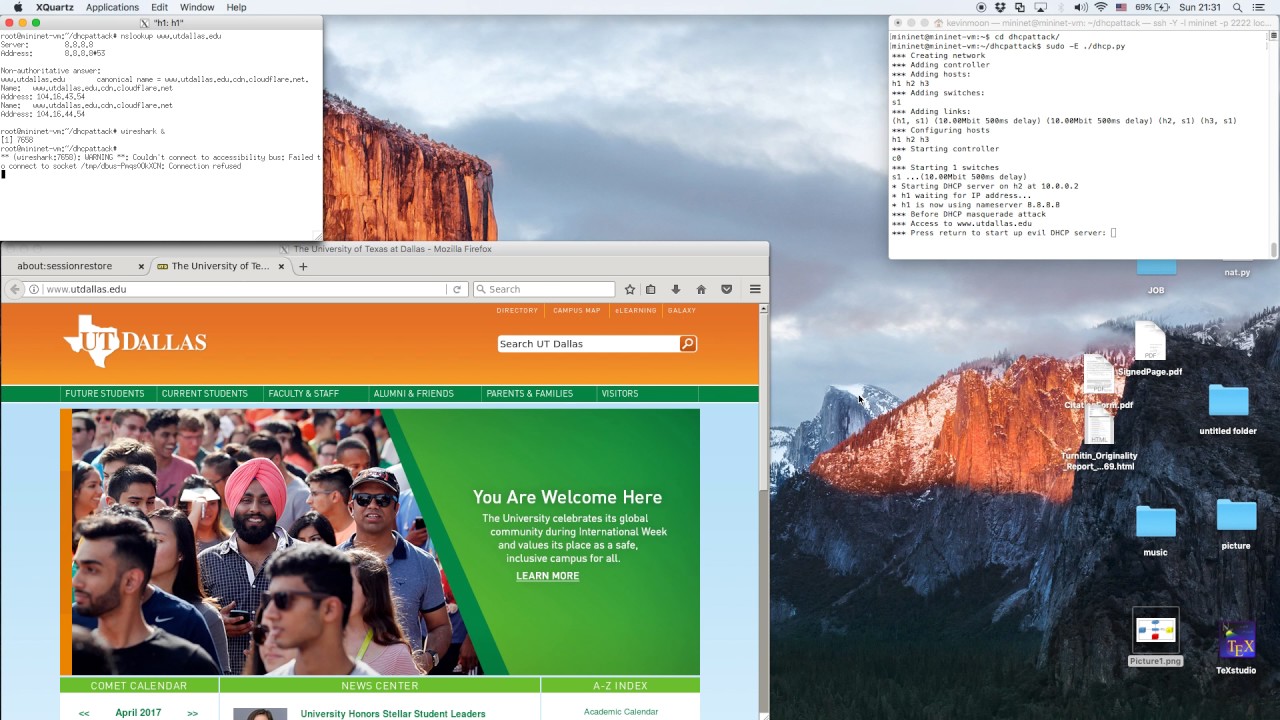Save the page to Pocket
1280x720 pixels.
point(726,289)
